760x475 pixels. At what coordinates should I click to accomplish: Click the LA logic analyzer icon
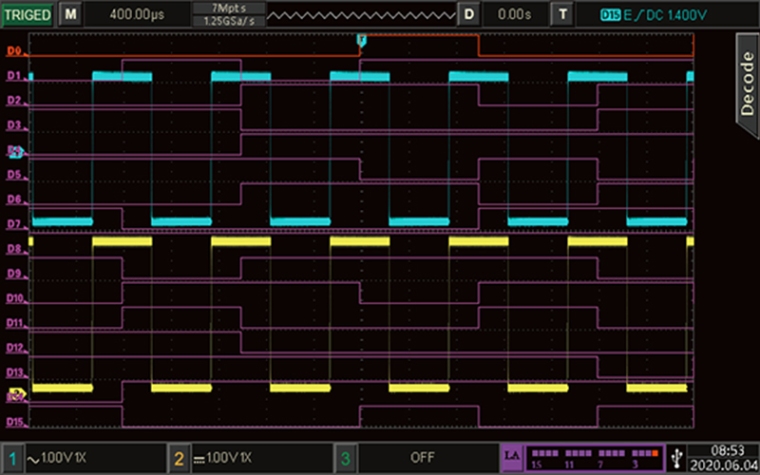point(512,457)
